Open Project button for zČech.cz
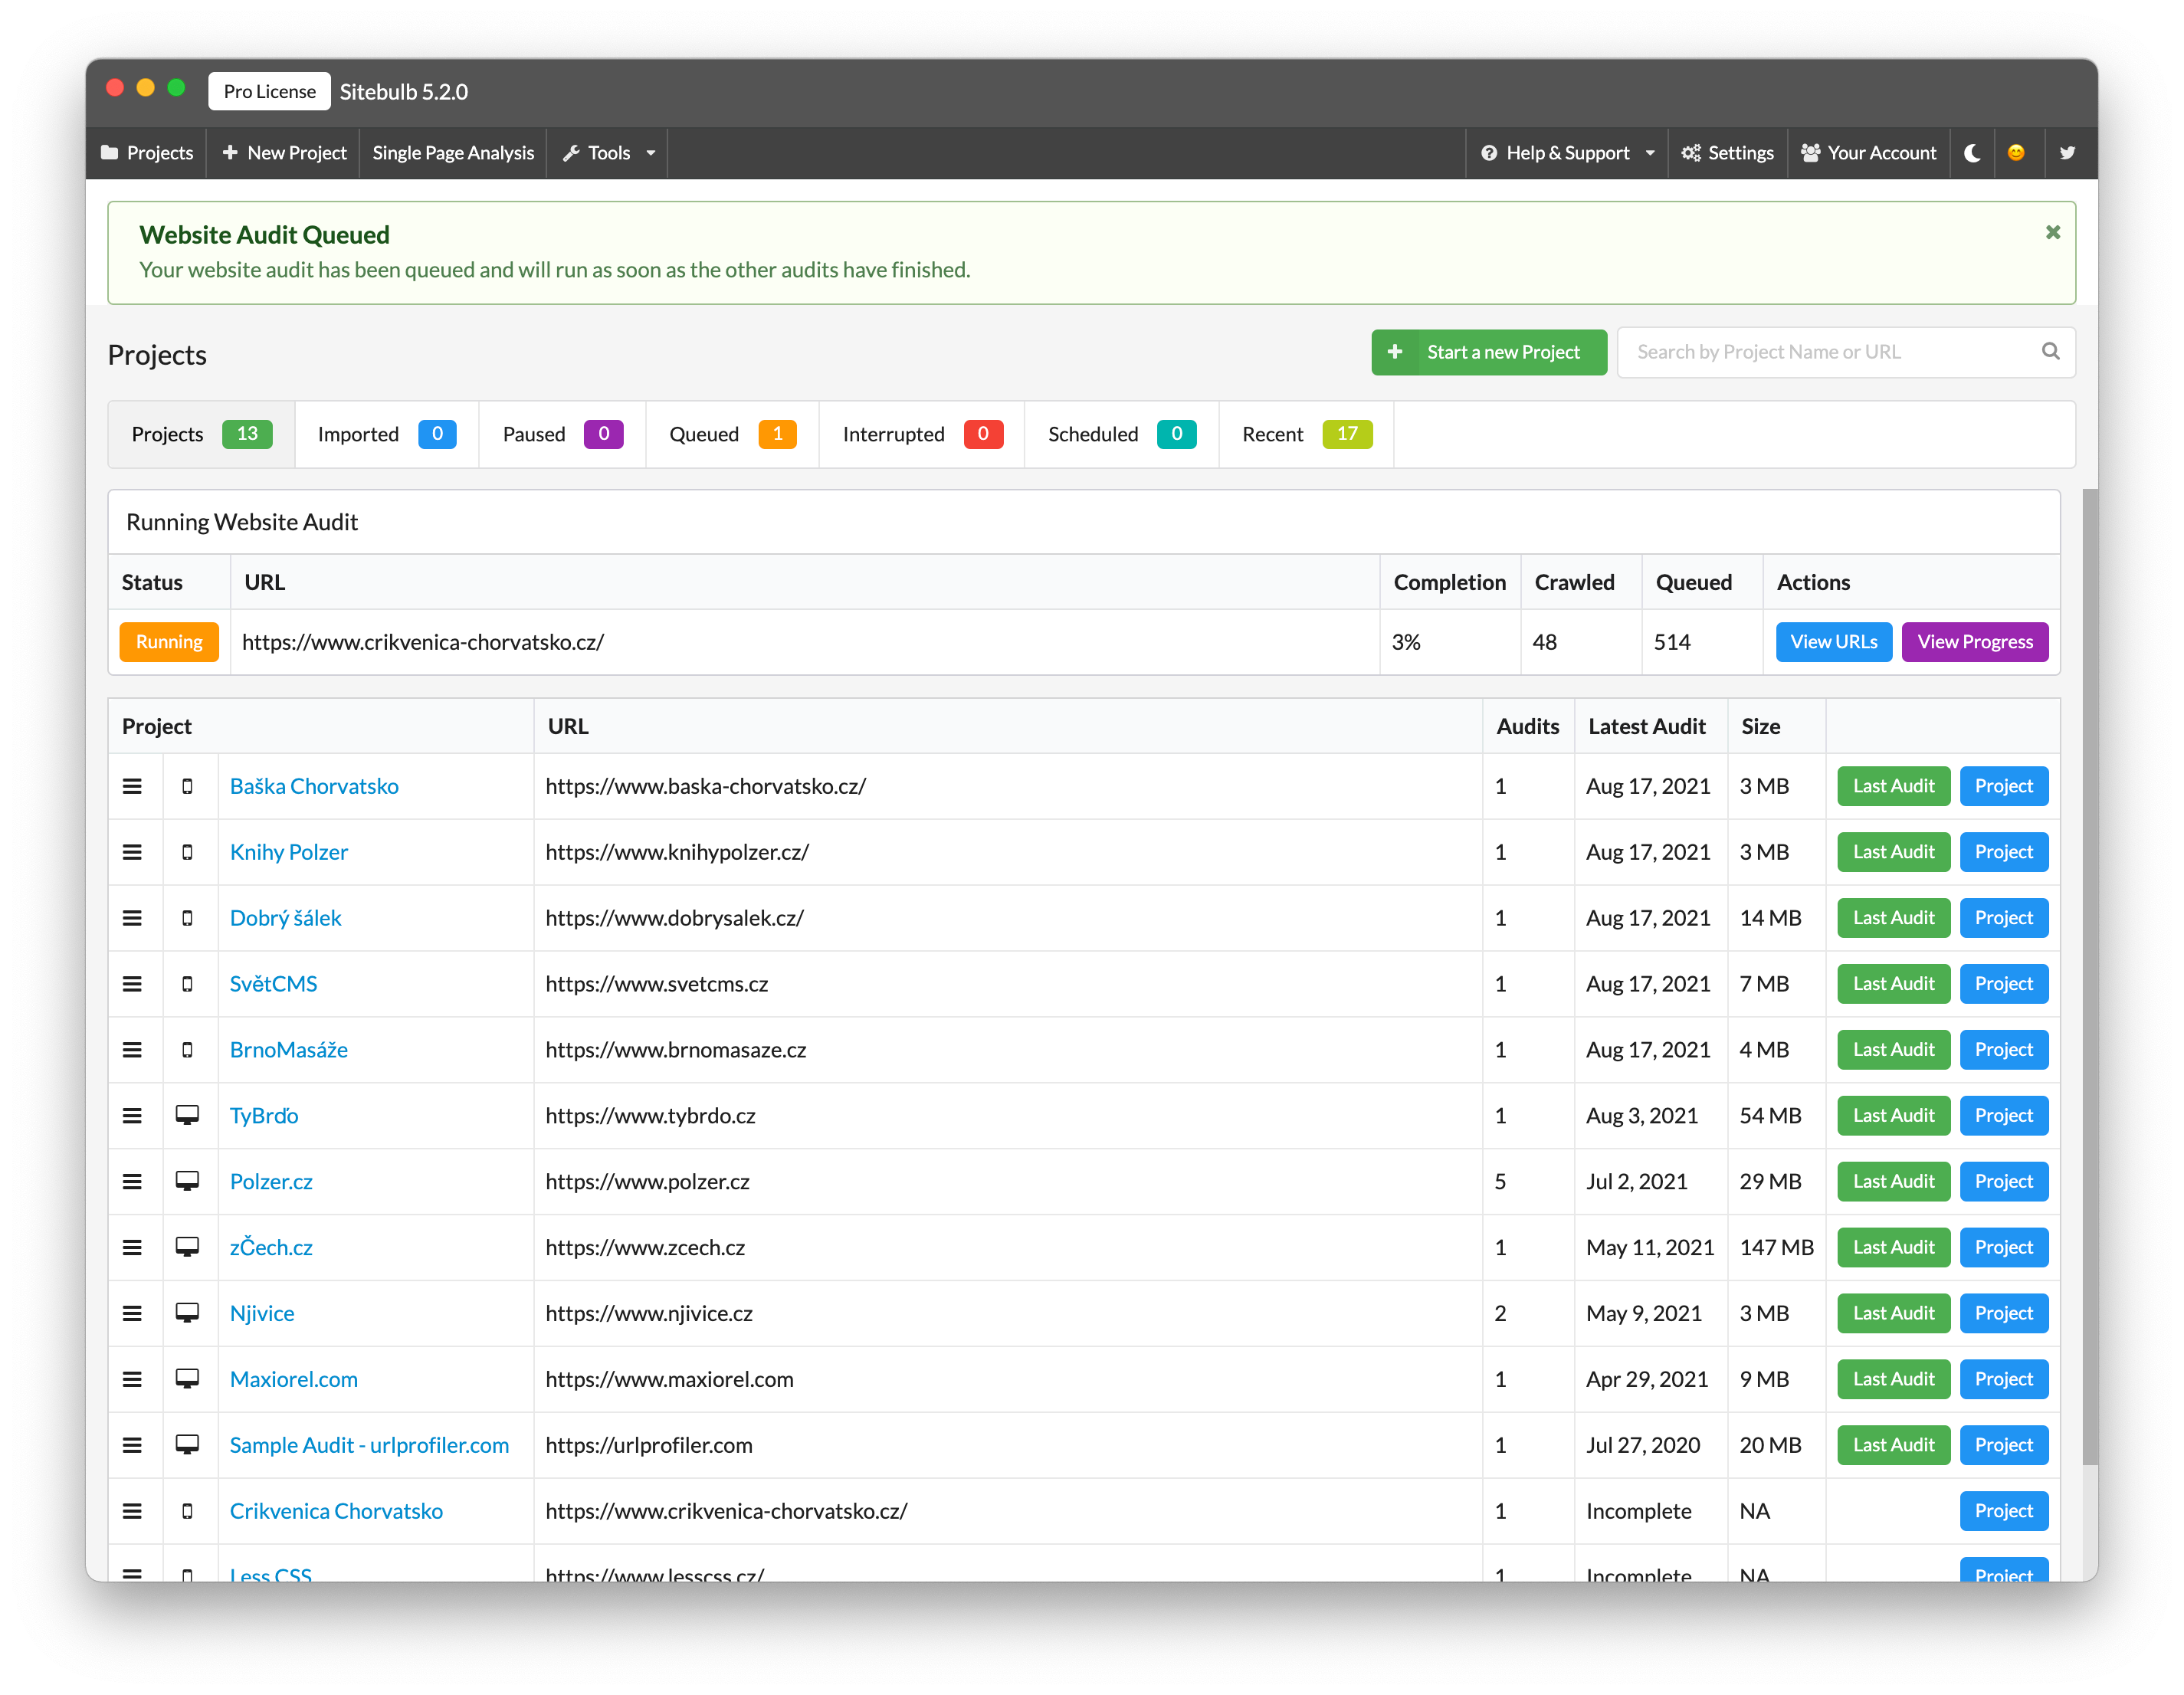Screen dimensions: 2184x1695 tap(2003, 1248)
